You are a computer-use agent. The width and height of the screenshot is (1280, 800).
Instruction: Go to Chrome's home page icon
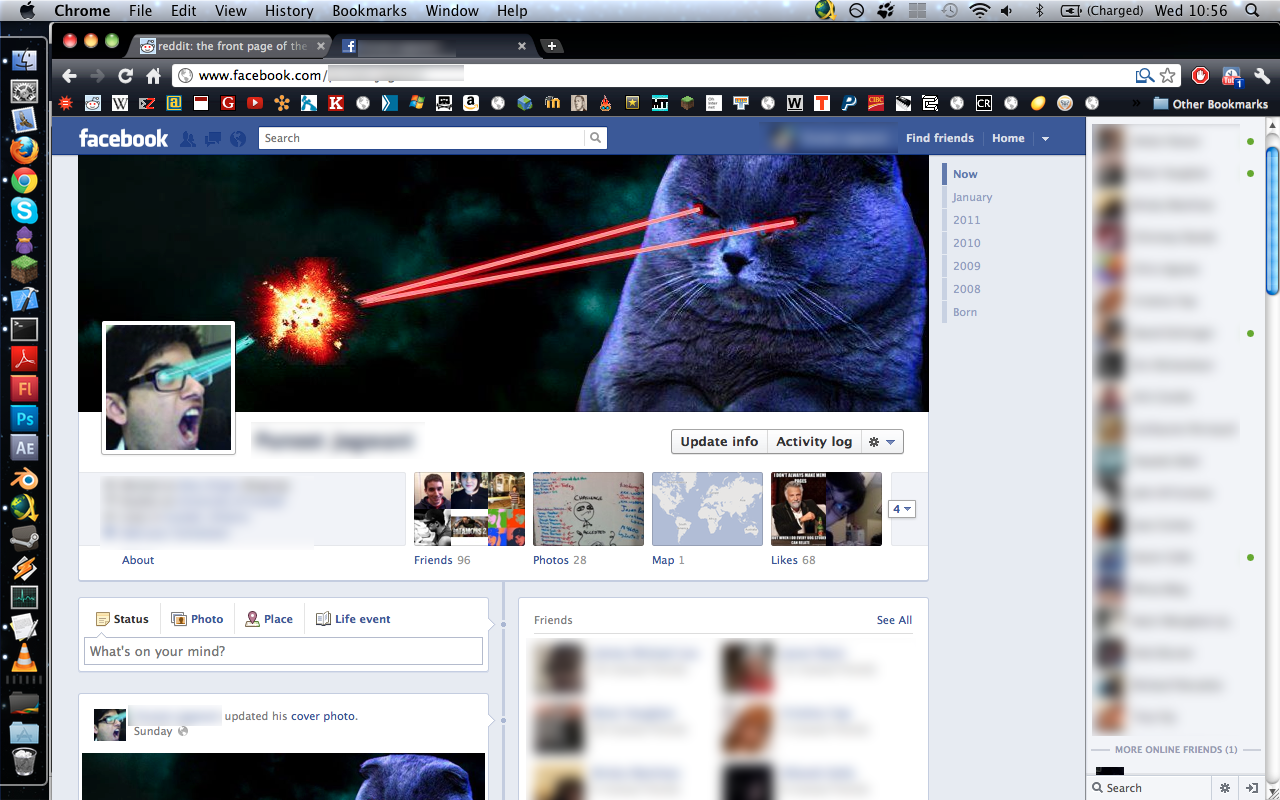pyautogui.click(x=153, y=76)
